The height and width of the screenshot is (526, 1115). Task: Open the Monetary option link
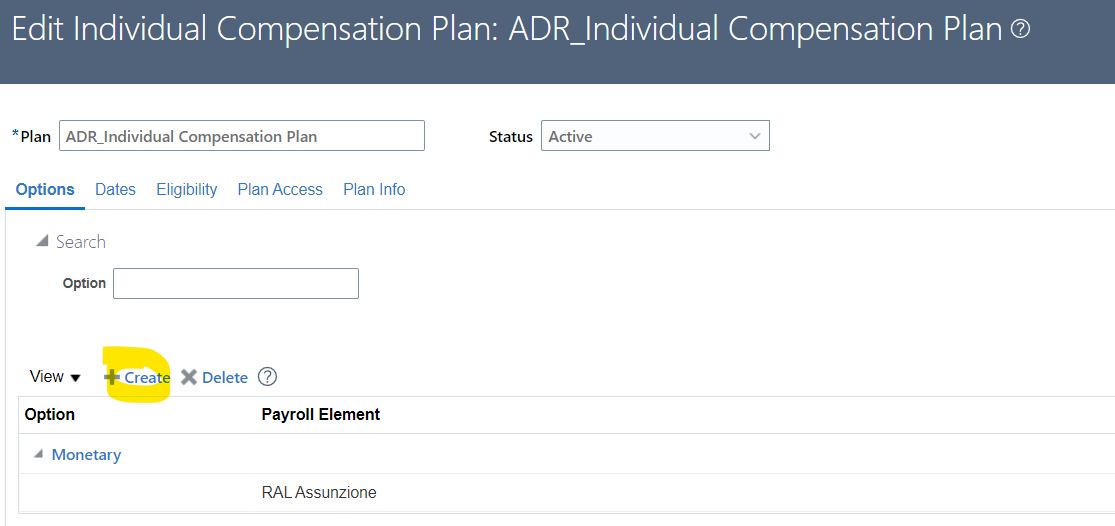click(x=86, y=455)
